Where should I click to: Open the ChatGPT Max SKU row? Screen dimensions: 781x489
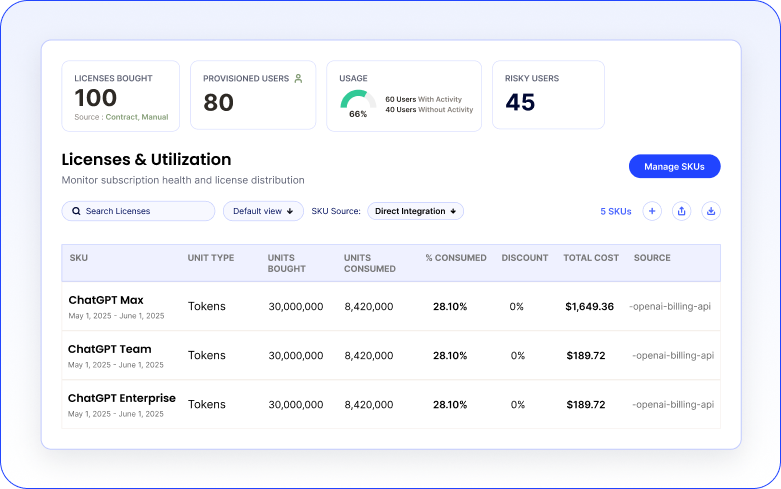(x=391, y=306)
